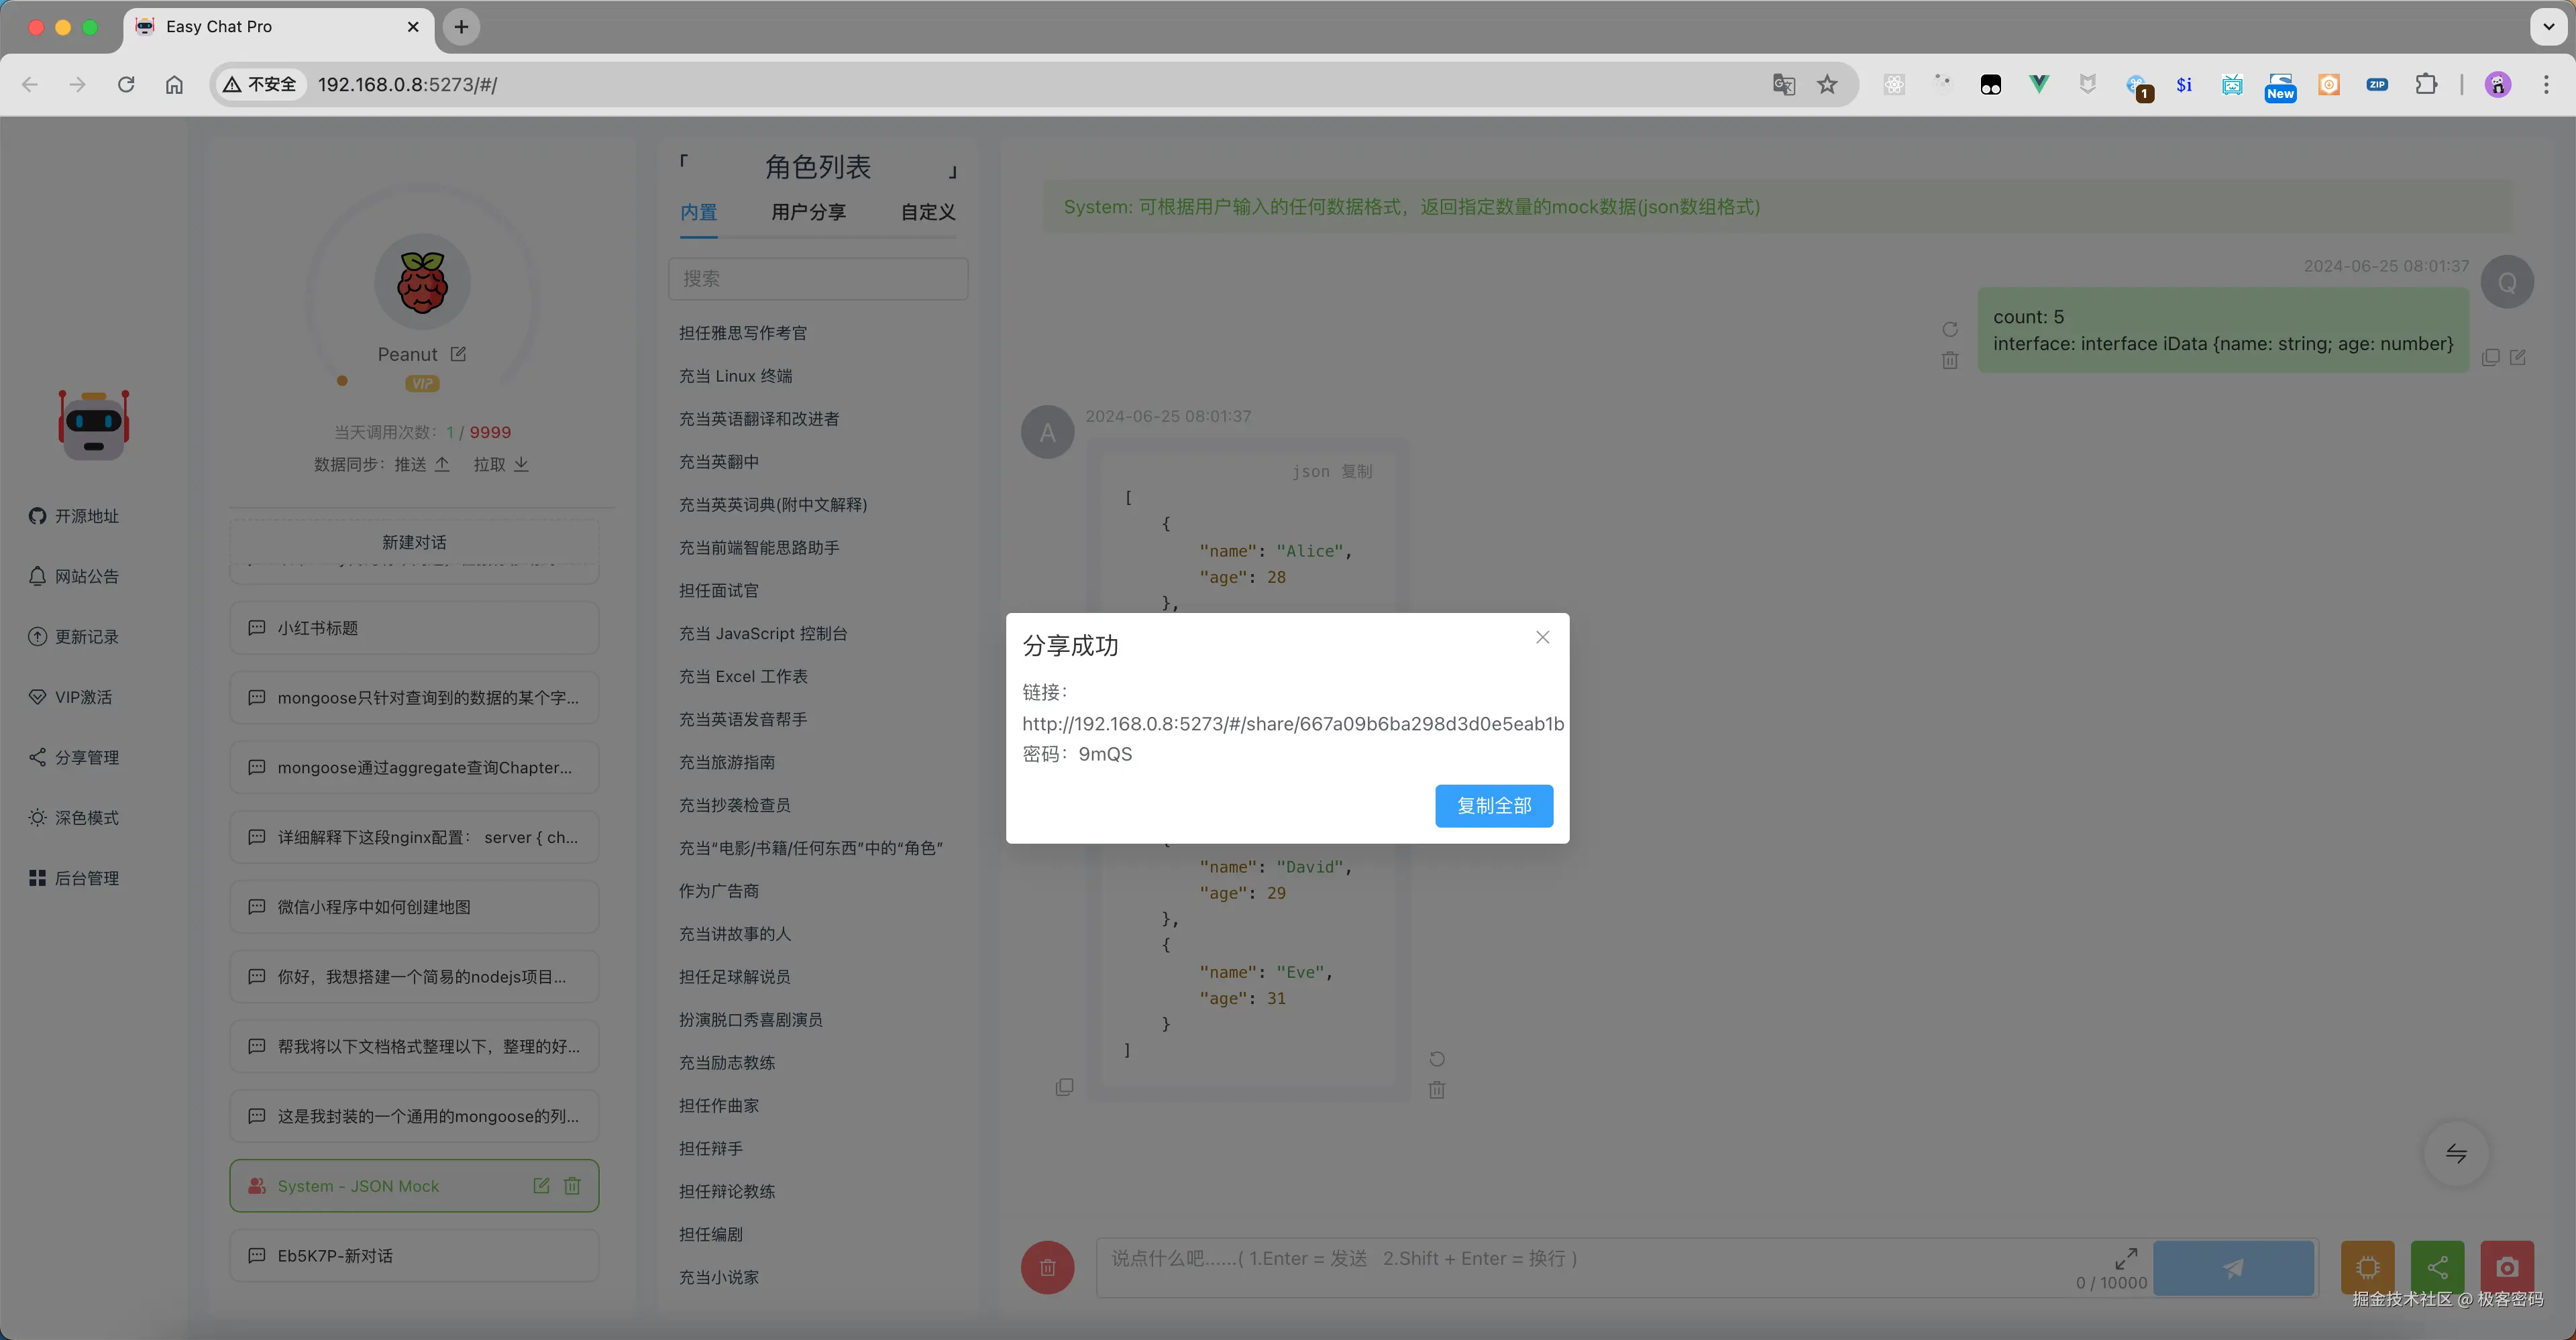Click 复制全部 in the share dialog
The width and height of the screenshot is (2576, 1340).
(1493, 805)
